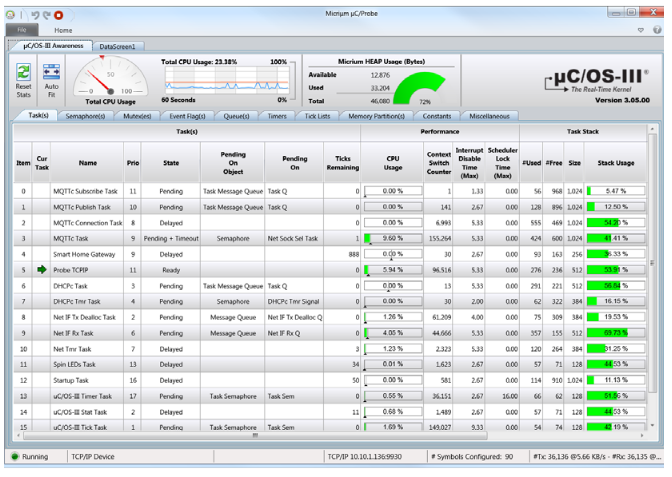Image resolution: width=672 pixels, height=477 pixels.
Task: Open the help question mark icon
Action: pyautogui.click(x=657, y=30)
